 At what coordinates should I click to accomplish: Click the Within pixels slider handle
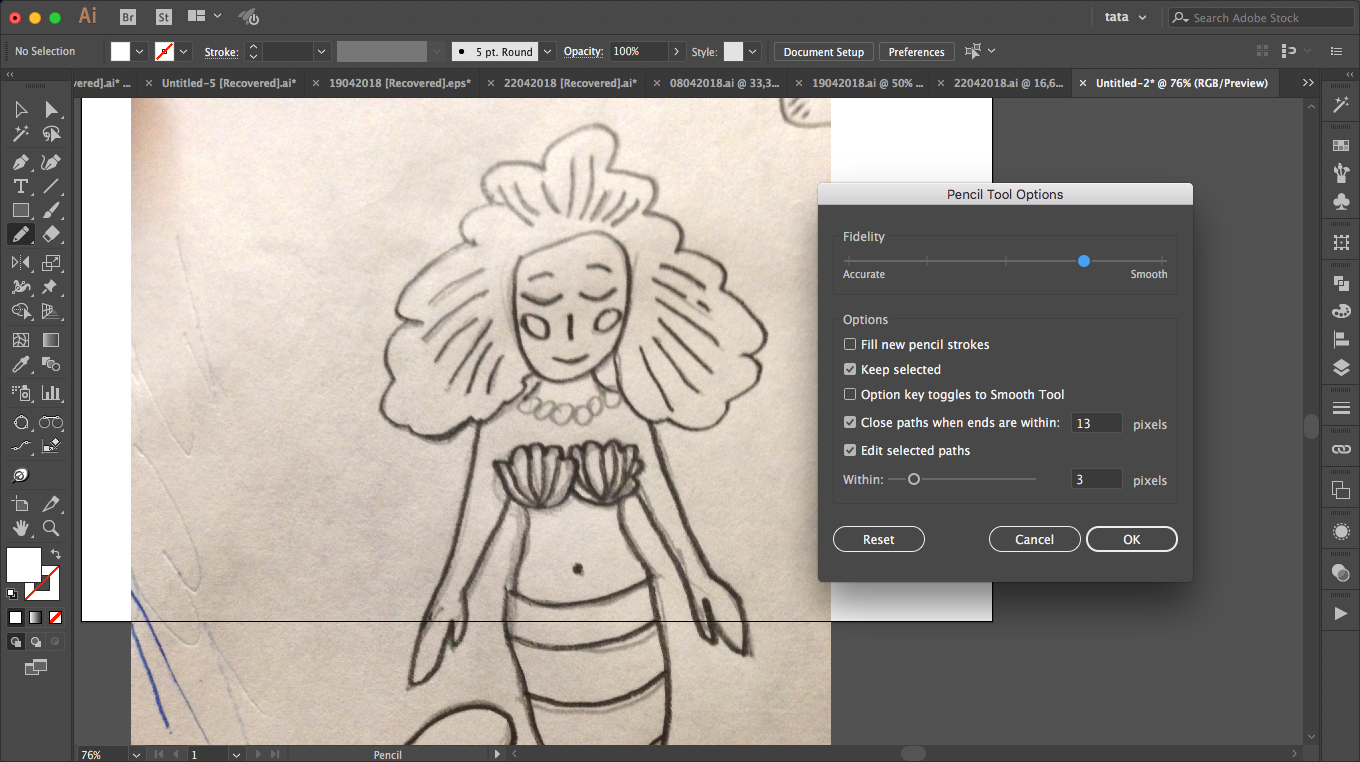[x=913, y=479]
